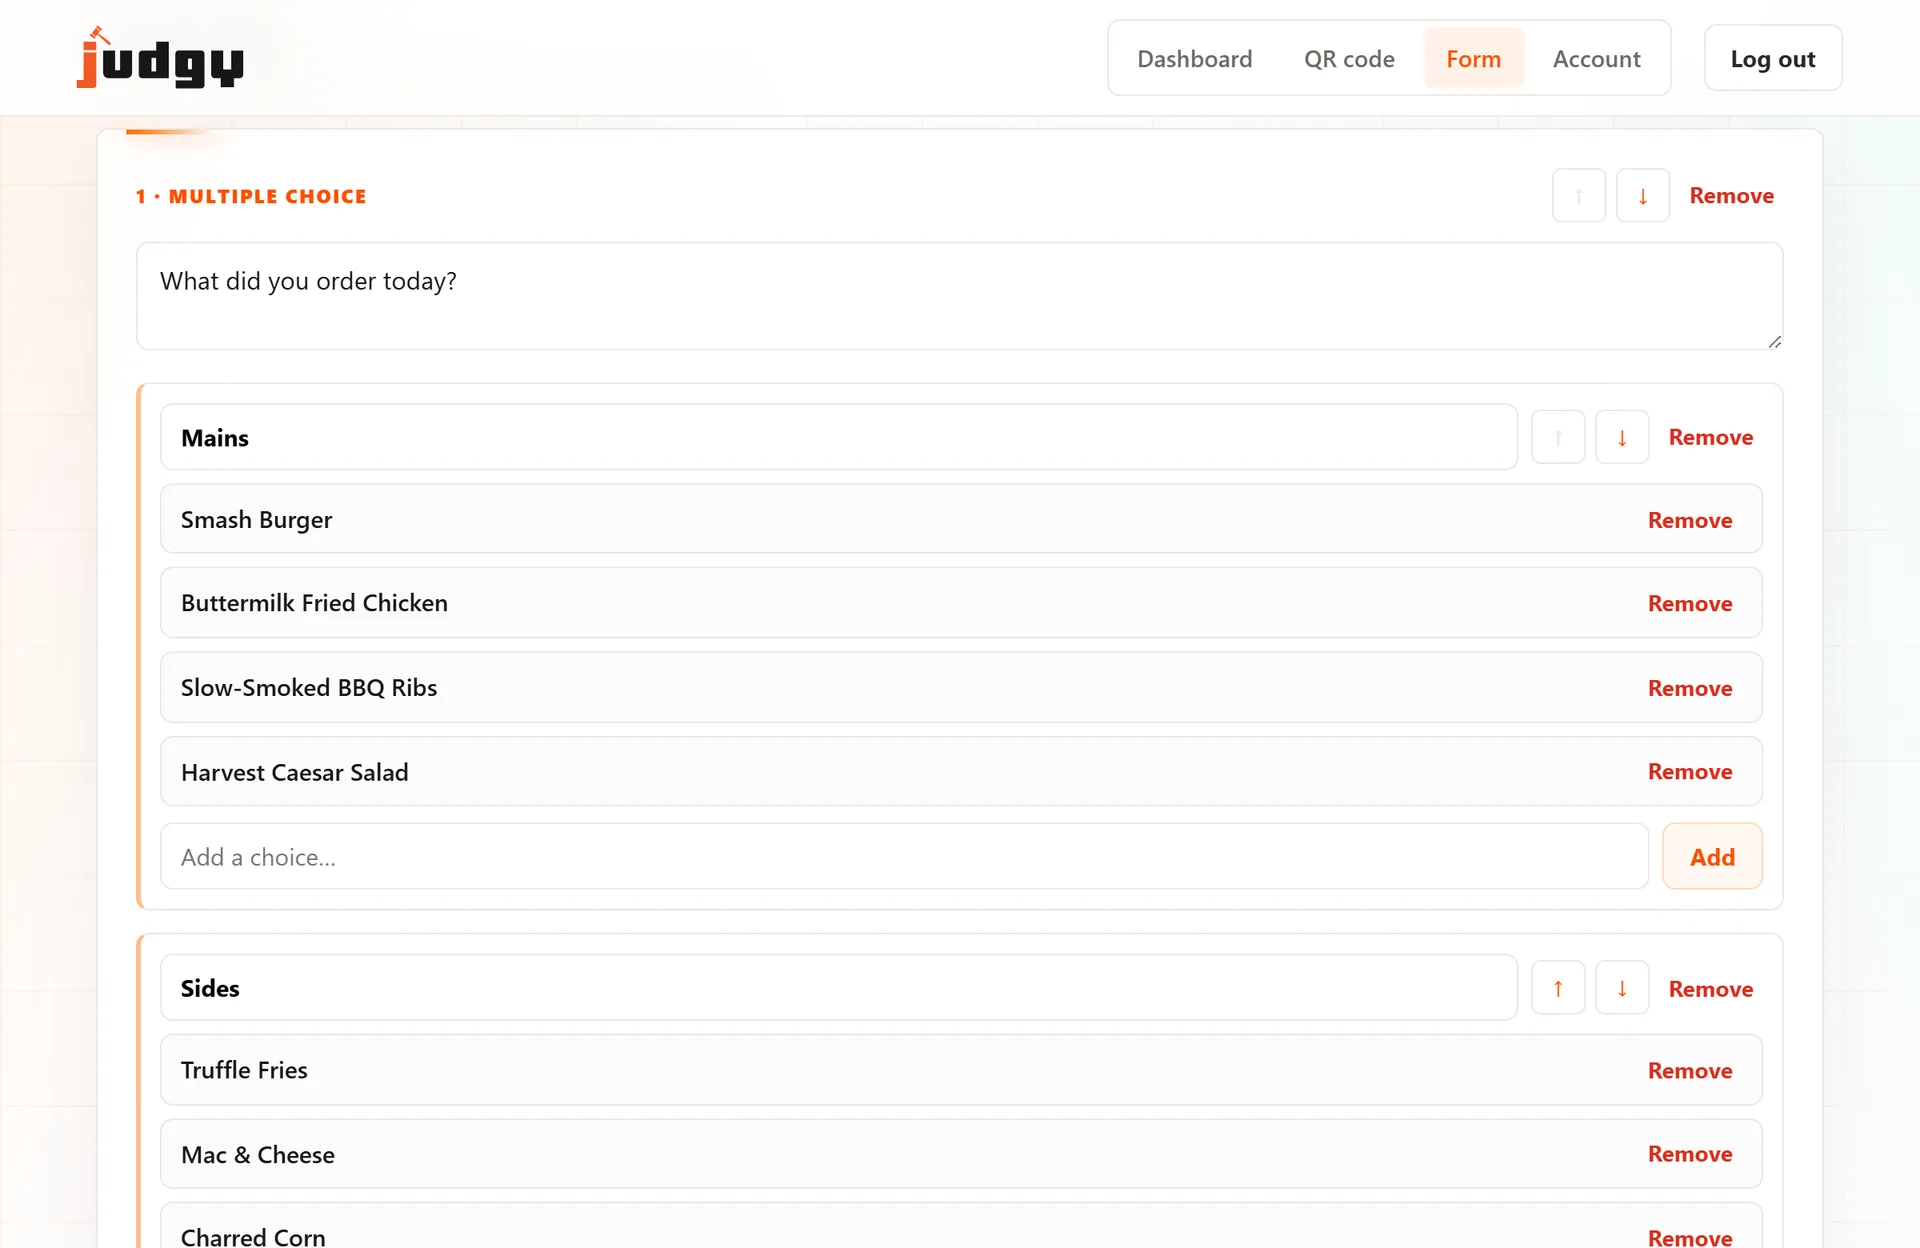Click Add button for Mains choice

click(1712, 856)
